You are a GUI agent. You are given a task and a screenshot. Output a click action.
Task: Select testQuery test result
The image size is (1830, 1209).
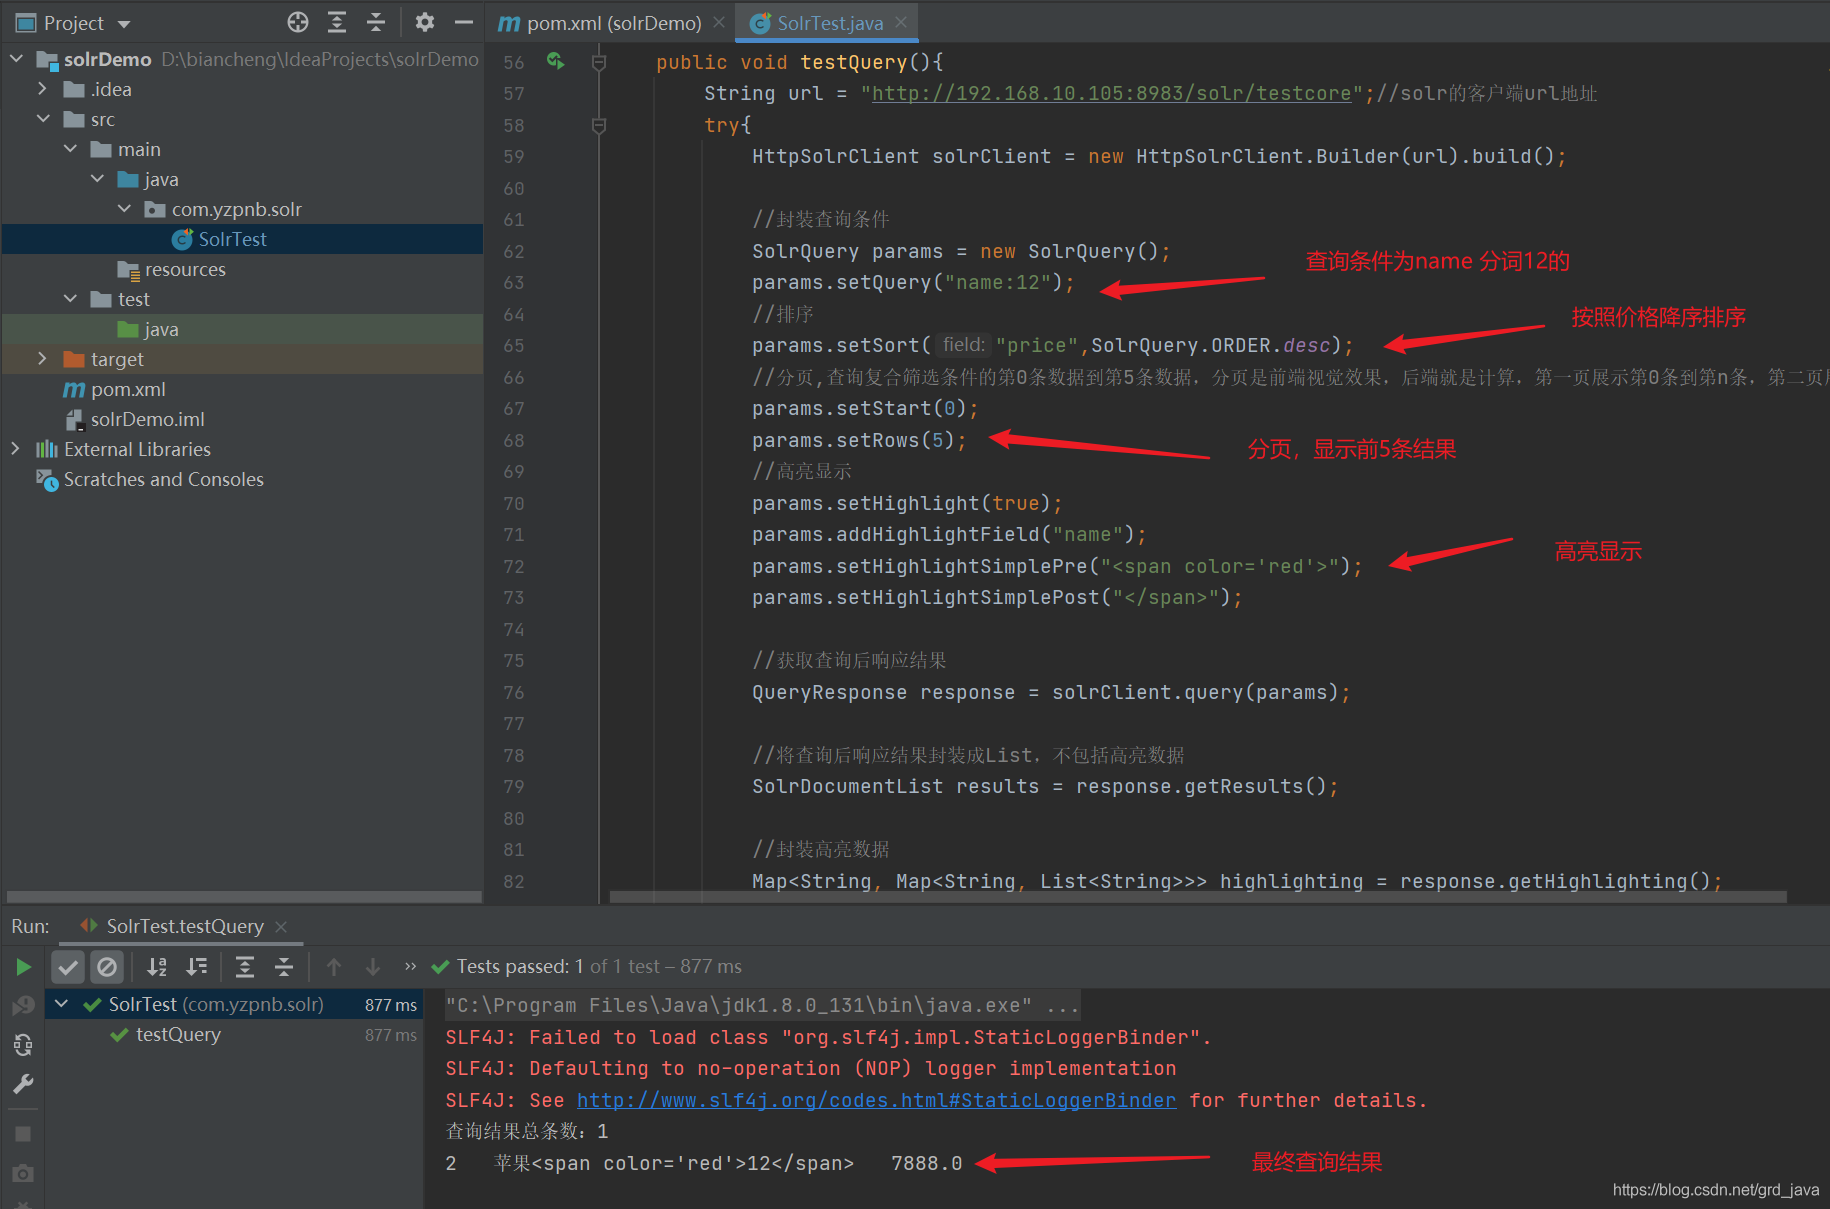click(178, 1034)
